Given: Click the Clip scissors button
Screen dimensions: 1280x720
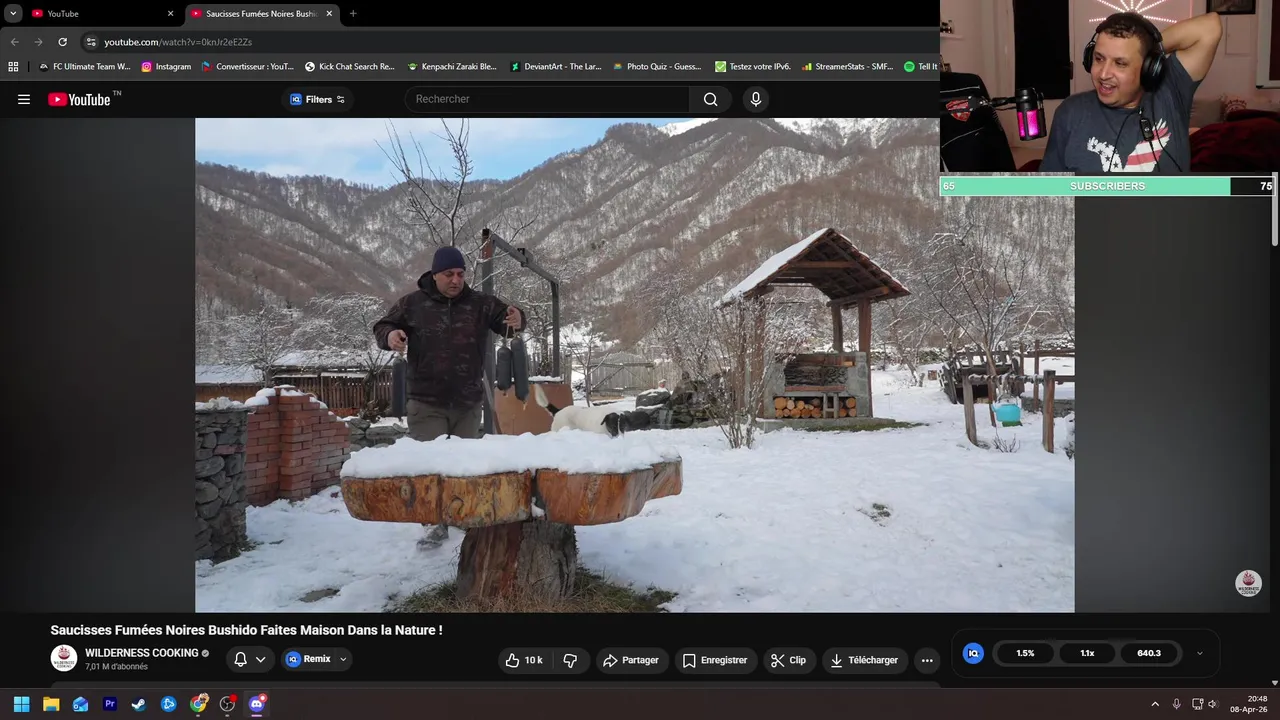Looking at the screenshot, I should pos(788,660).
